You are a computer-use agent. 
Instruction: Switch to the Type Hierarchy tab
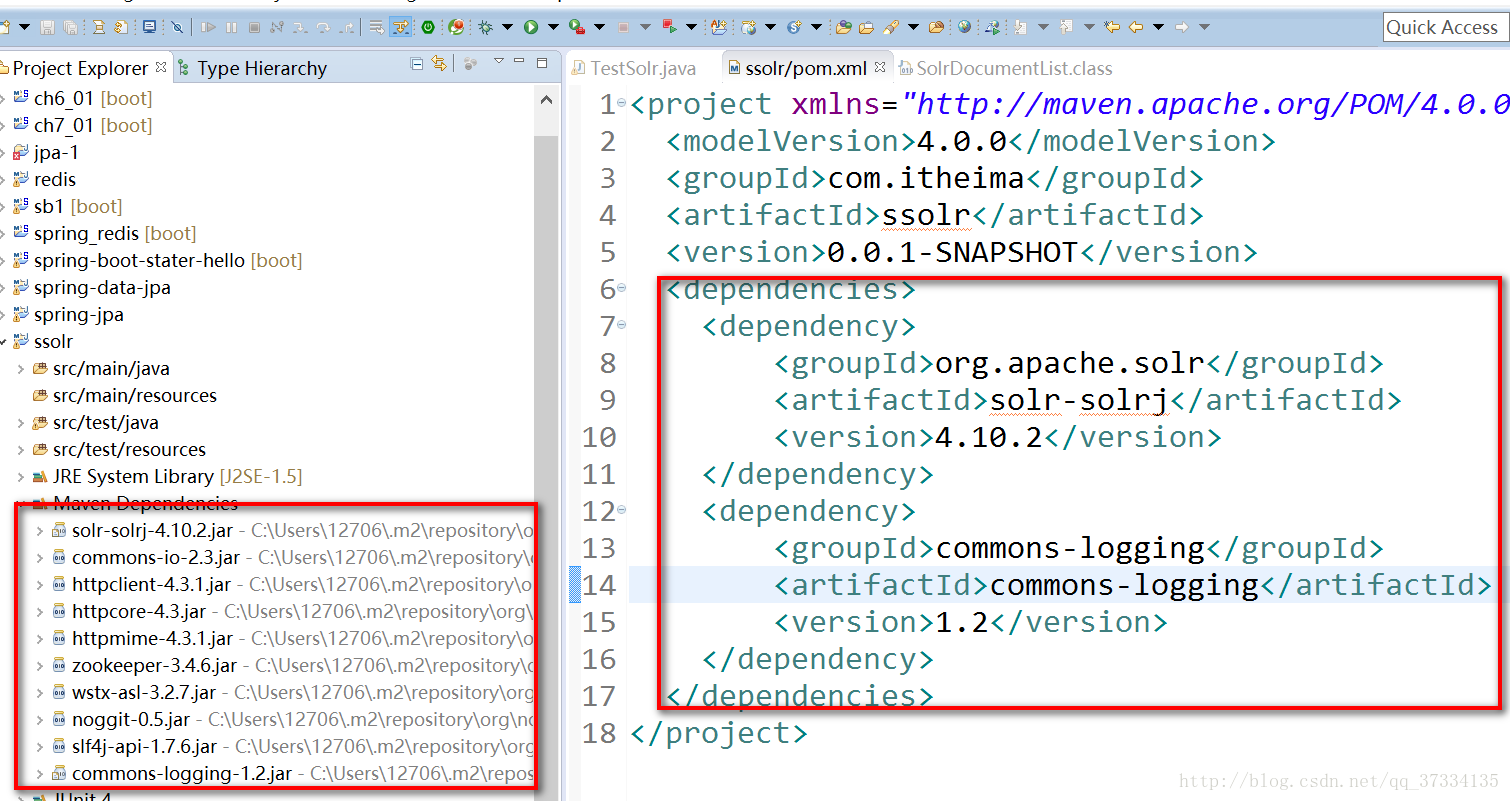pyautogui.click(x=251, y=68)
